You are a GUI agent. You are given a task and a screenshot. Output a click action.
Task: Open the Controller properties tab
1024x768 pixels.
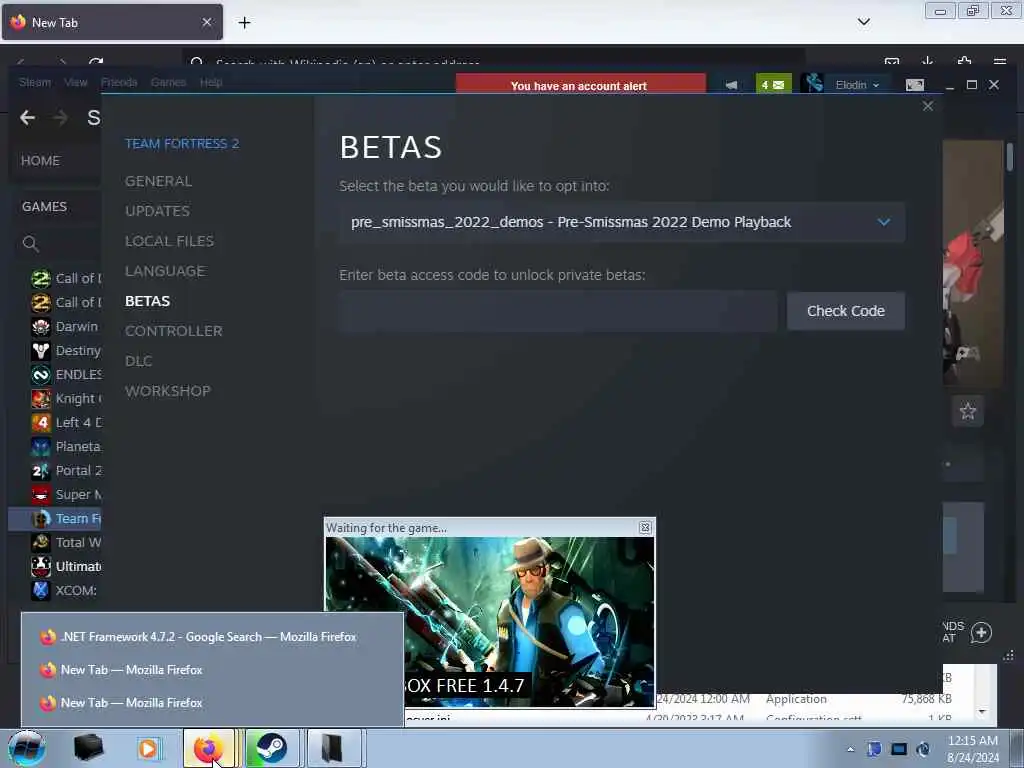click(174, 331)
